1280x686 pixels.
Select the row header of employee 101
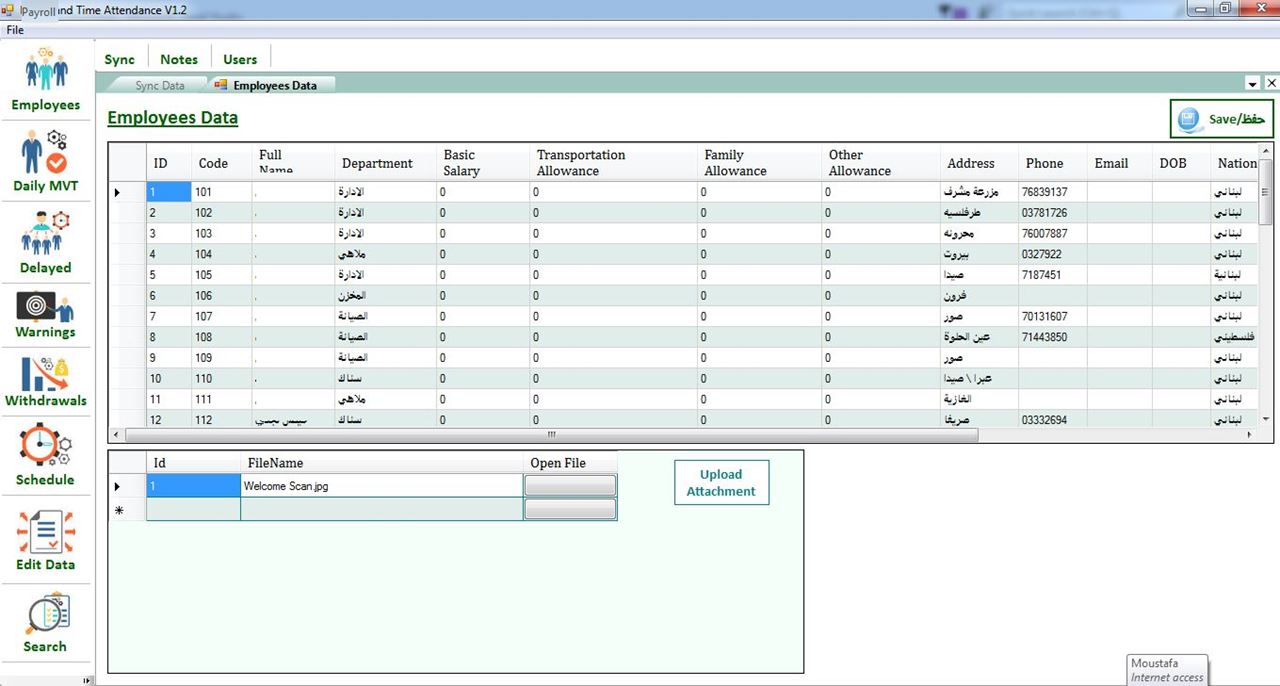tap(127, 191)
